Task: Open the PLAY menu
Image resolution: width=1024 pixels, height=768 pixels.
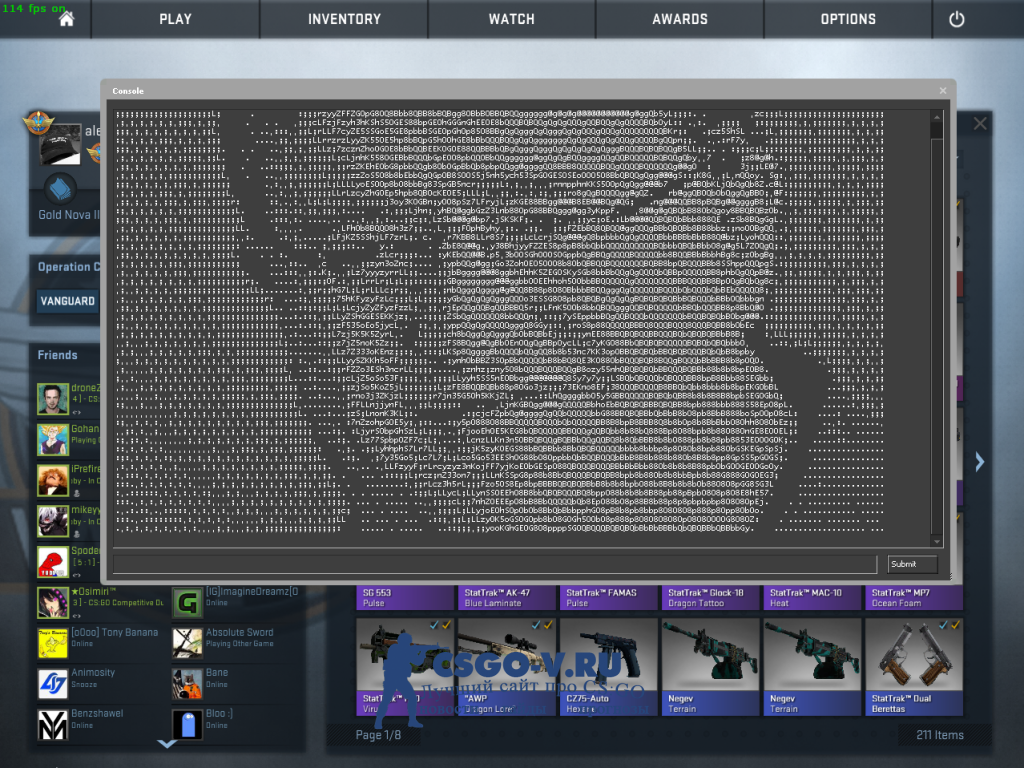Action: click(x=175, y=19)
